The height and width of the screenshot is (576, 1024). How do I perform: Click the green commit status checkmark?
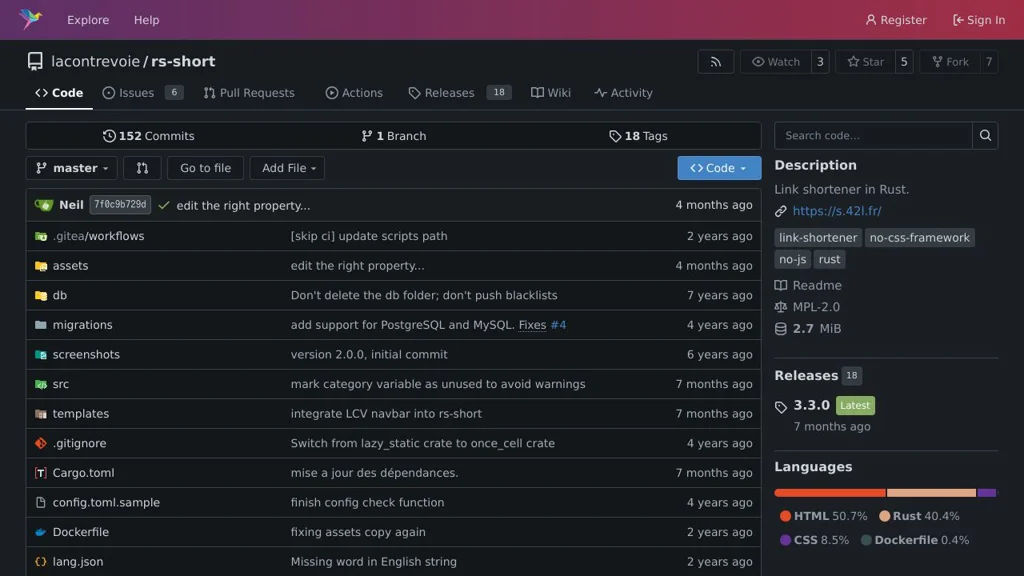click(x=164, y=205)
